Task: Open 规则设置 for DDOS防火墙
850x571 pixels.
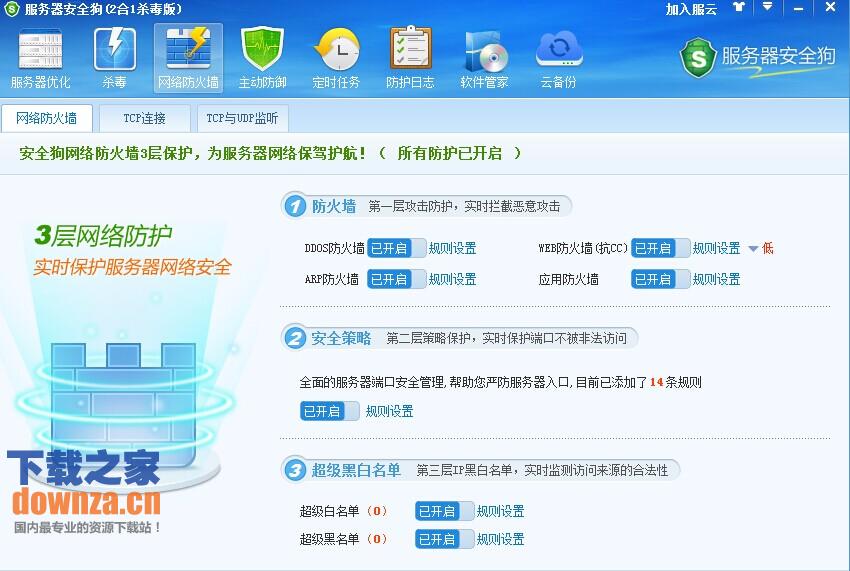Action: tap(452, 248)
